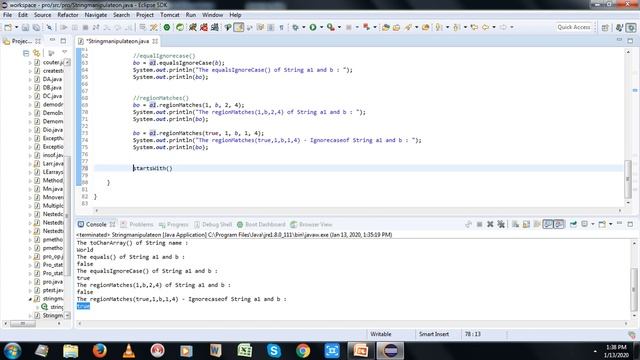
Task: Start Tomcat with the cat icon
Action: [x=193, y=27]
